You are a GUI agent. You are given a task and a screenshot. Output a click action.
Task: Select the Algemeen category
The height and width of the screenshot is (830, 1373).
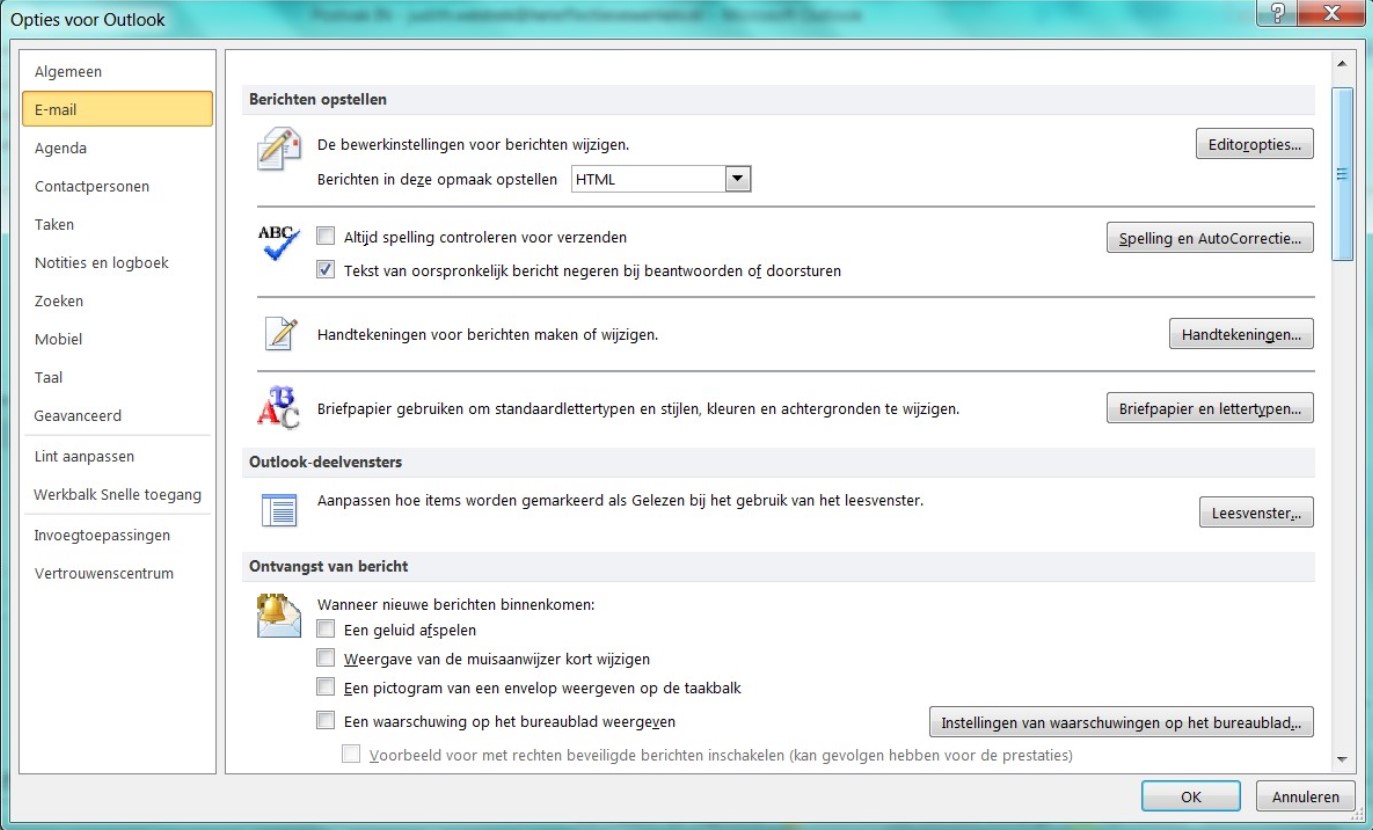click(118, 72)
